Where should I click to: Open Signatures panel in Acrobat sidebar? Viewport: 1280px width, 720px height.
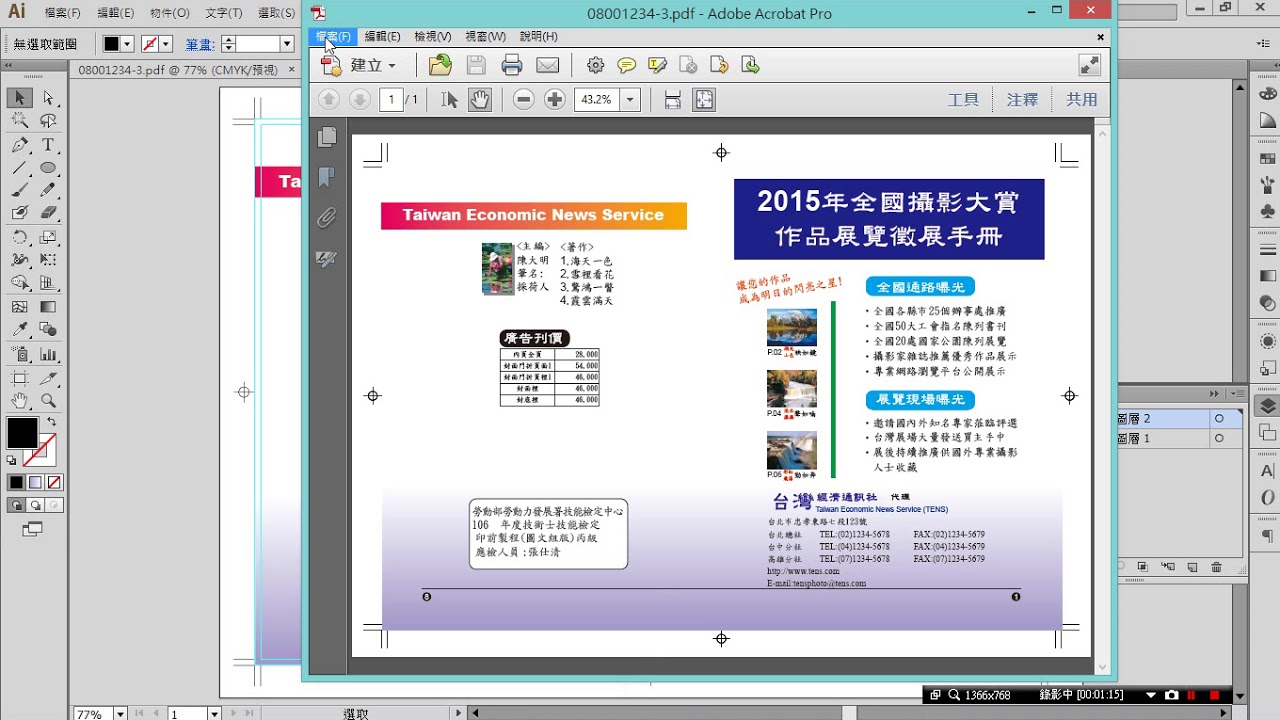tap(326, 259)
